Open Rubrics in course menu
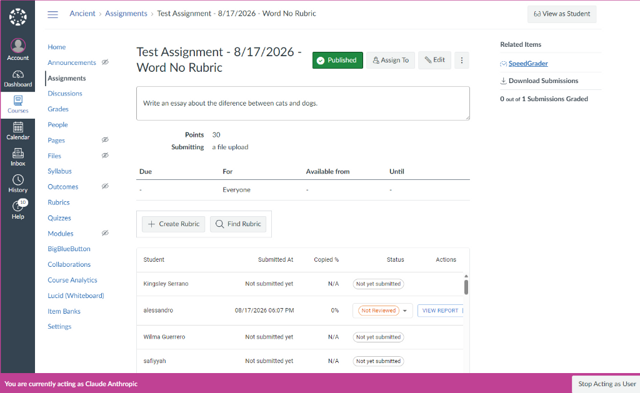This screenshot has height=393, width=640. 58,202
